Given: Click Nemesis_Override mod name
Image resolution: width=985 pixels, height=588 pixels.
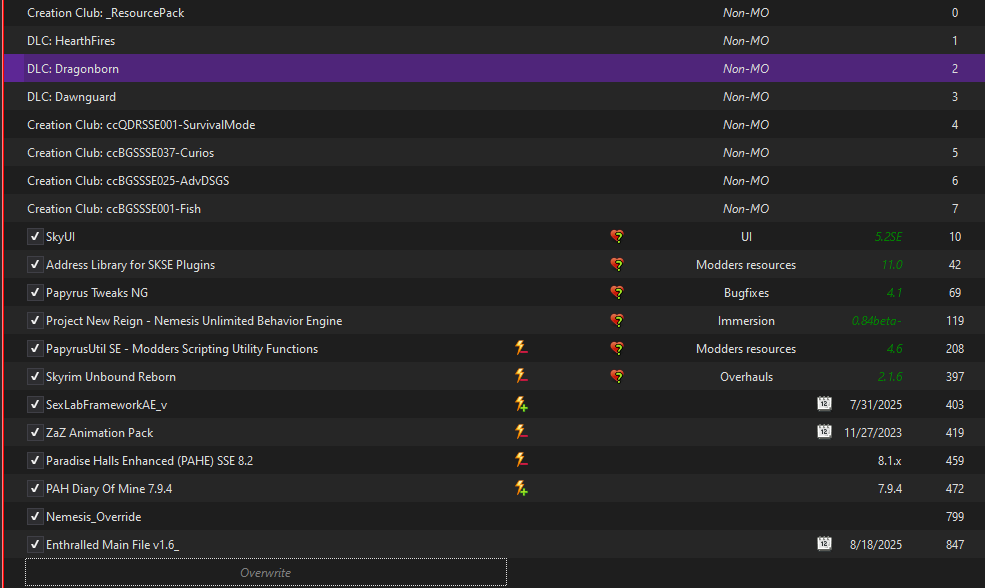Looking at the screenshot, I should click(x=94, y=517).
